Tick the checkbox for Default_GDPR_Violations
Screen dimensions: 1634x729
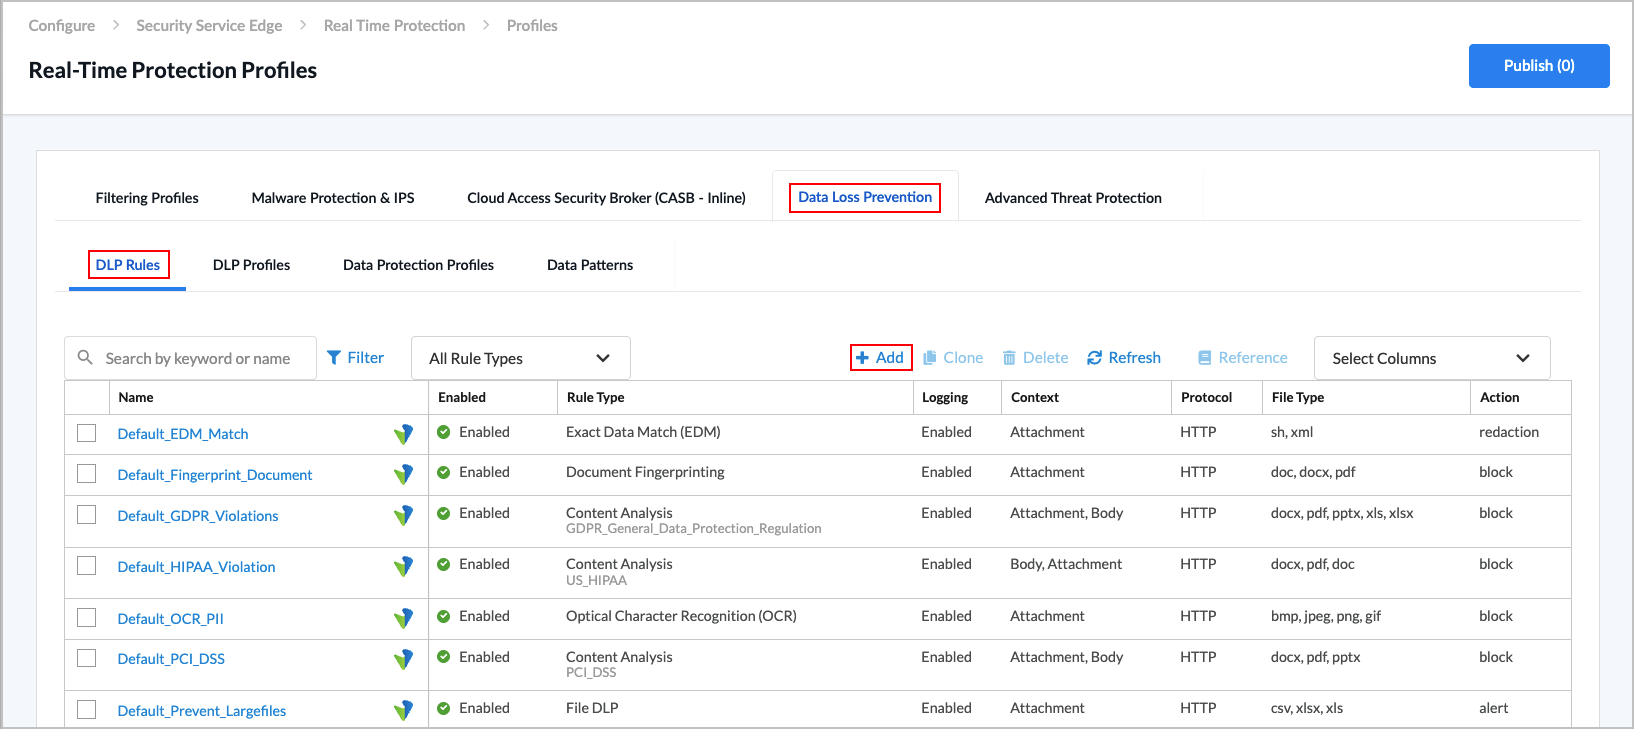tap(87, 515)
